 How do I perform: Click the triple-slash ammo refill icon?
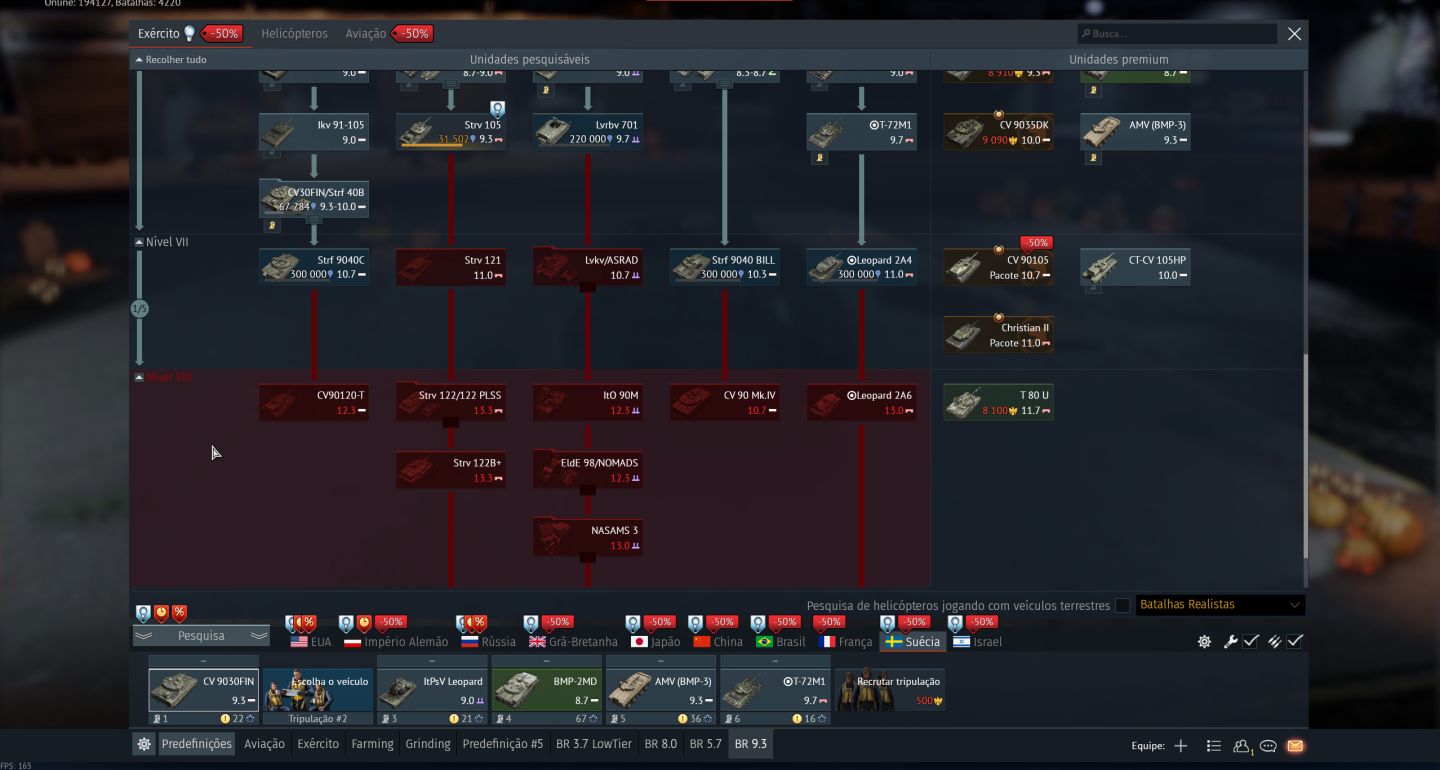[x=1275, y=642]
